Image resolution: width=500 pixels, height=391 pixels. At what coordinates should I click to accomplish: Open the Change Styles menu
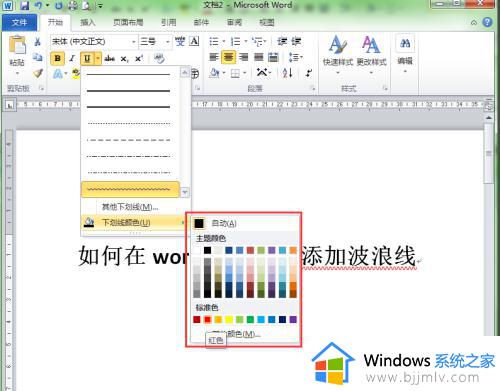pos(371,54)
